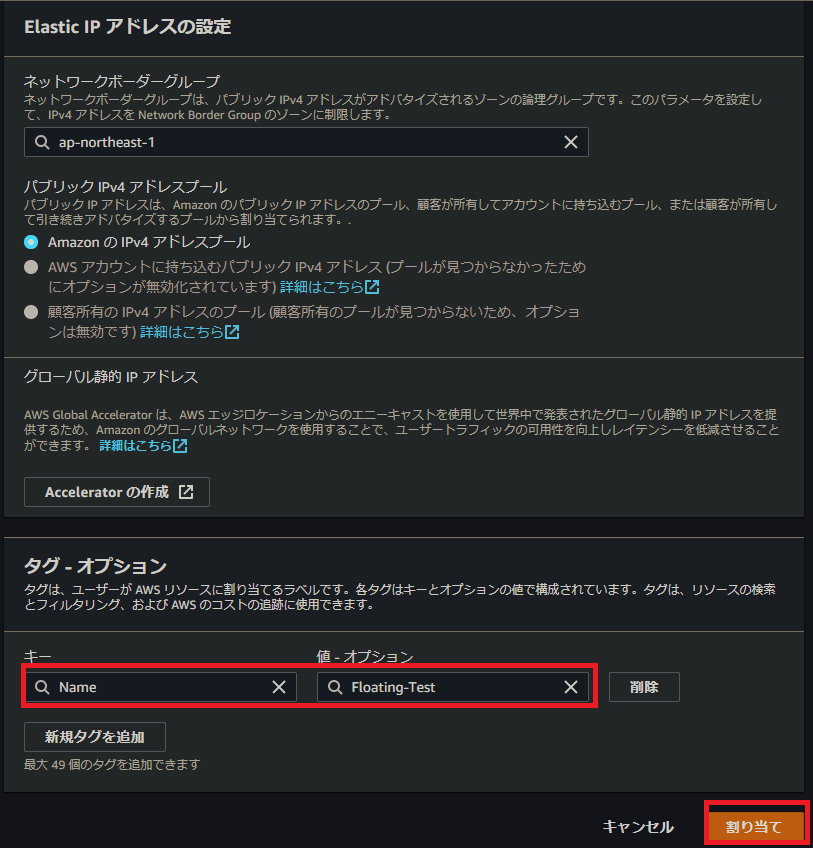Remove the tag with 削除 button
813x848 pixels.
tap(644, 687)
